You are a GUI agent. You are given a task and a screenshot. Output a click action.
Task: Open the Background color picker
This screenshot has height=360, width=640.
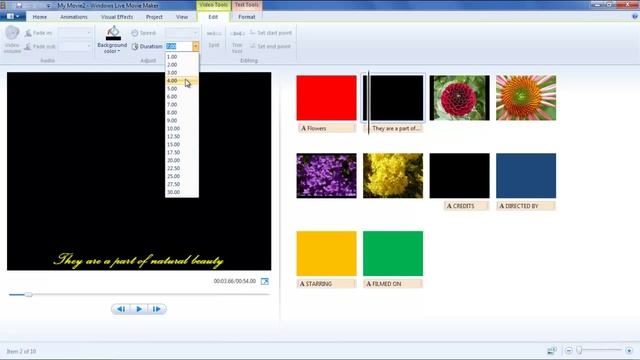[112, 40]
